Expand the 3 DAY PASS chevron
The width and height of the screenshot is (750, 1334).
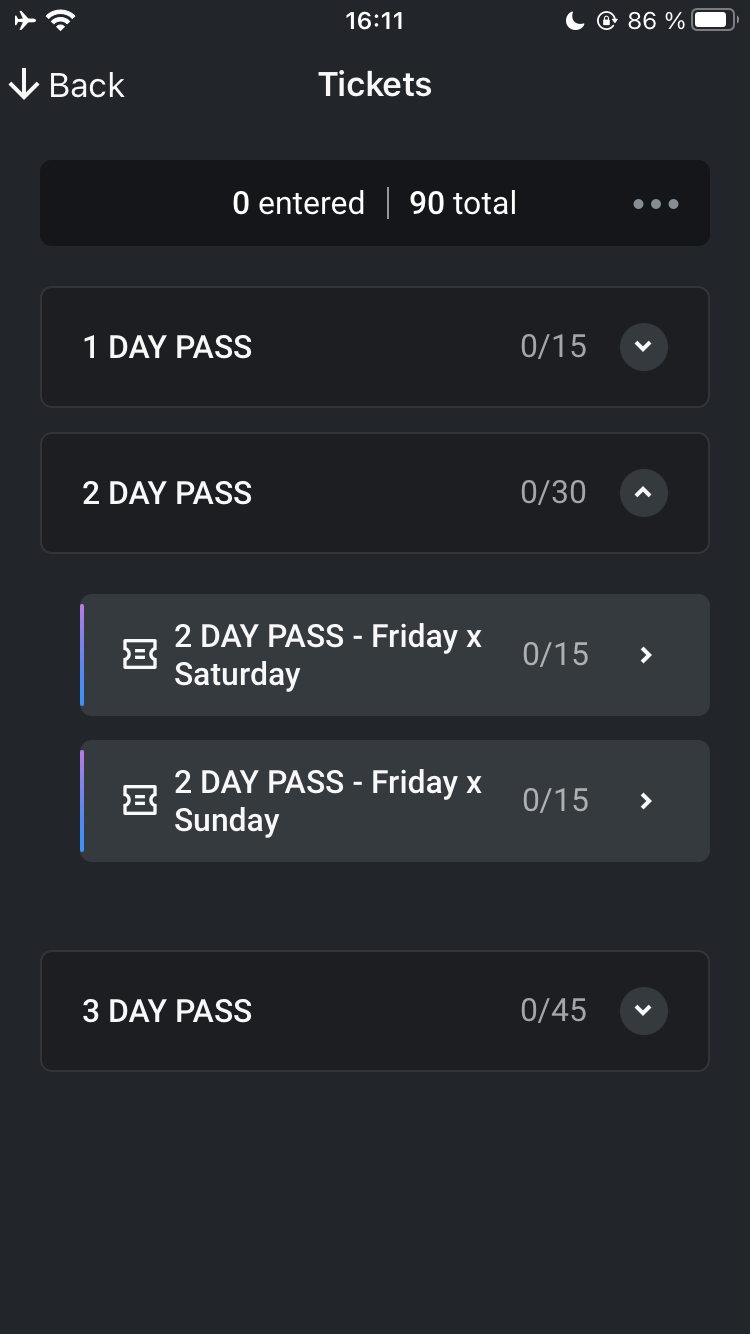pyautogui.click(x=644, y=1011)
